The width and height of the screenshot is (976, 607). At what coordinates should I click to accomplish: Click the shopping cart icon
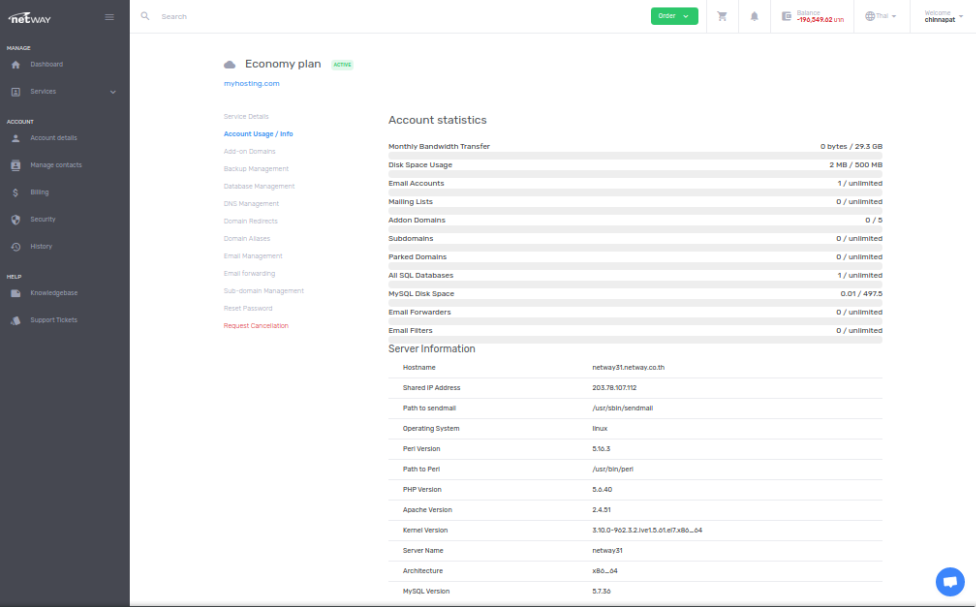(722, 16)
